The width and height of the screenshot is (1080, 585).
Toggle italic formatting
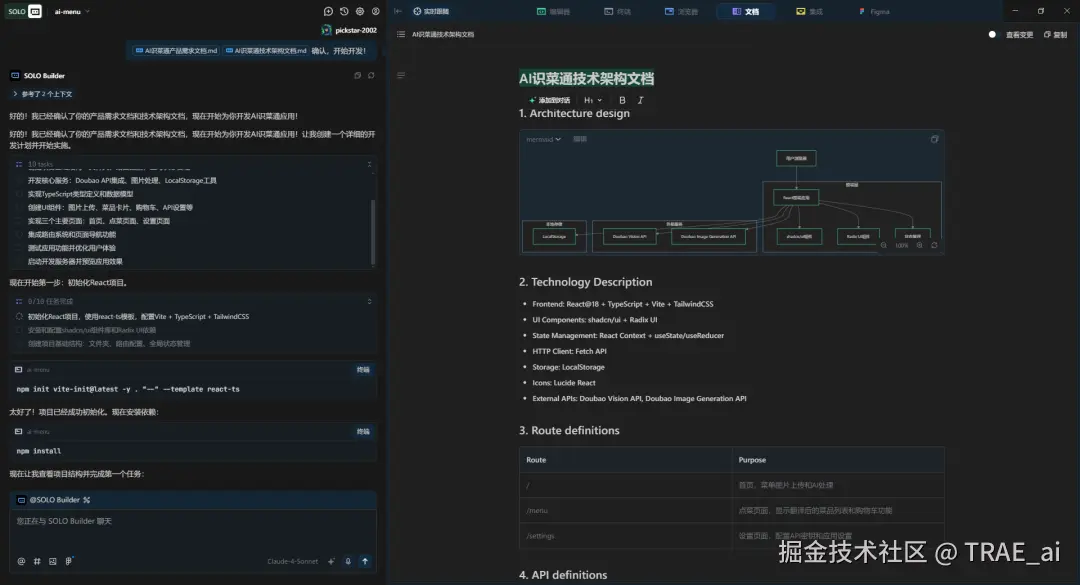[x=641, y=100]
